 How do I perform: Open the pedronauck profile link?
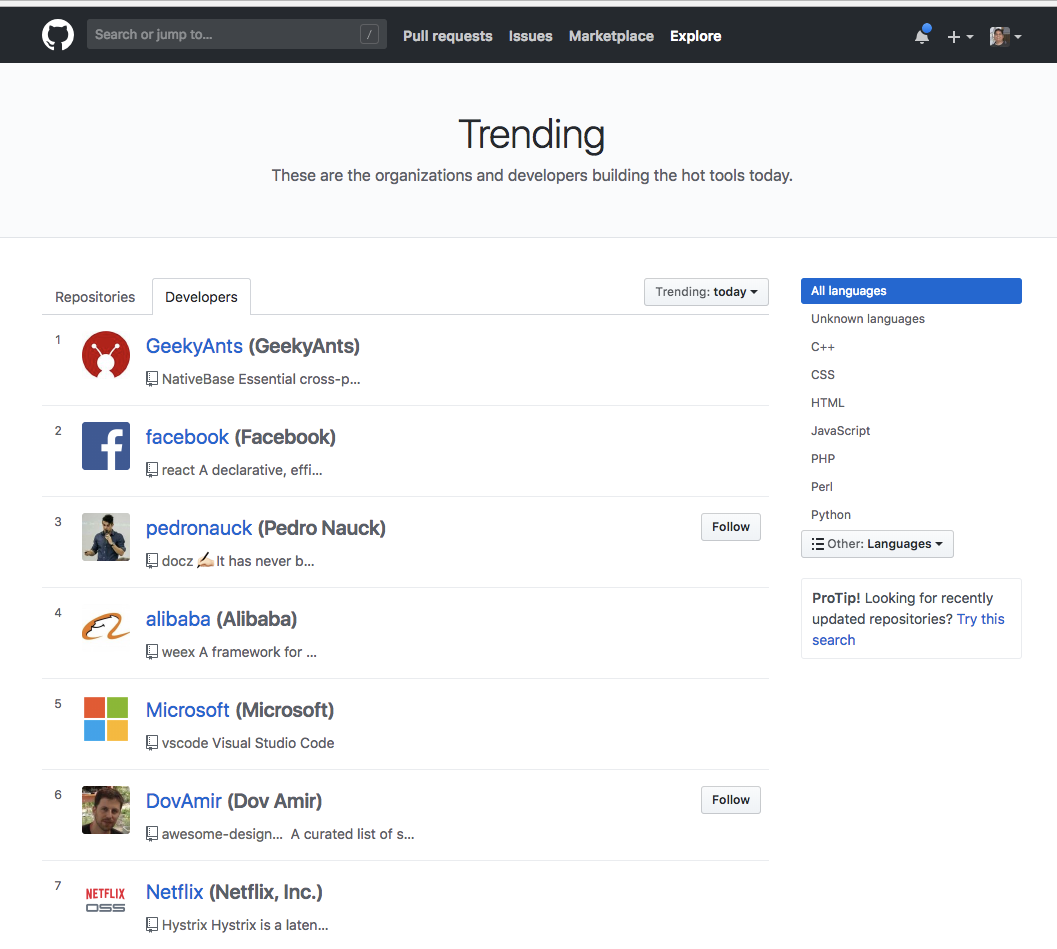pyautogui.click(x=199, y=528)
